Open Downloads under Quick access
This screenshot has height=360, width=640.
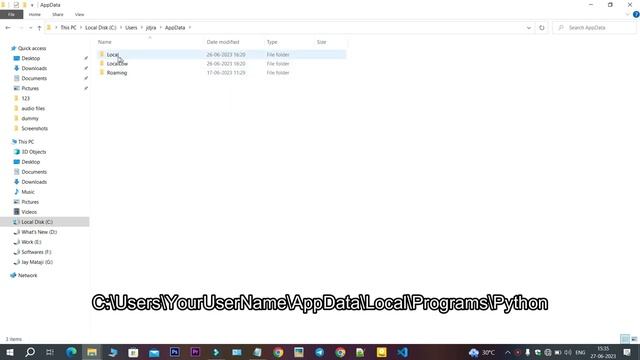pyautogui.click(x=34, y=68)
